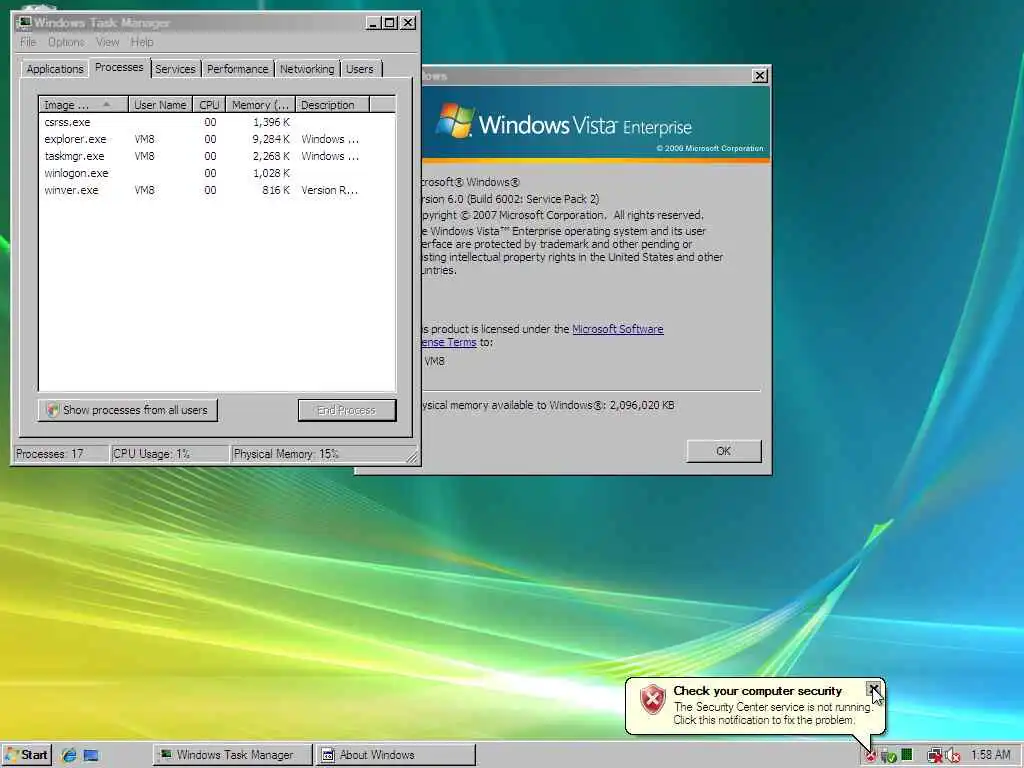
Task: Click the Physical Memory: 15% status entry
Action: (318, 454)
